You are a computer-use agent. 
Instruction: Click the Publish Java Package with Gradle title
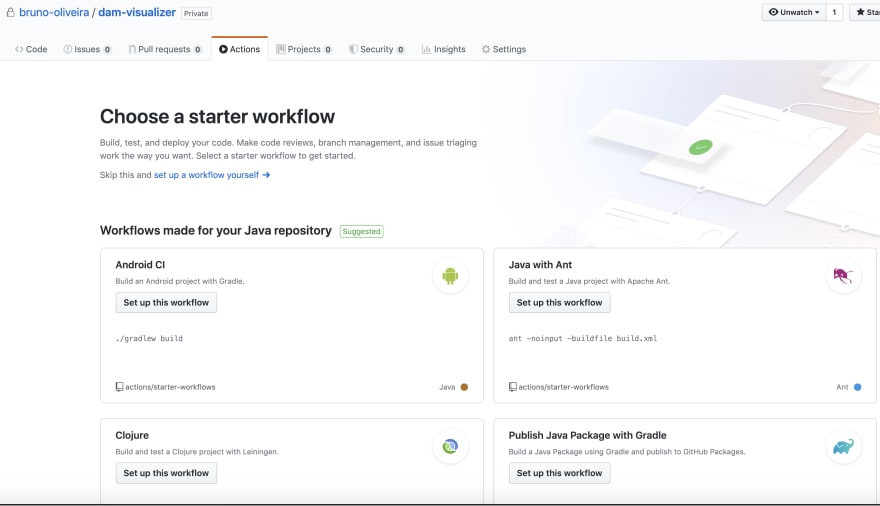(x=588, y=435)
